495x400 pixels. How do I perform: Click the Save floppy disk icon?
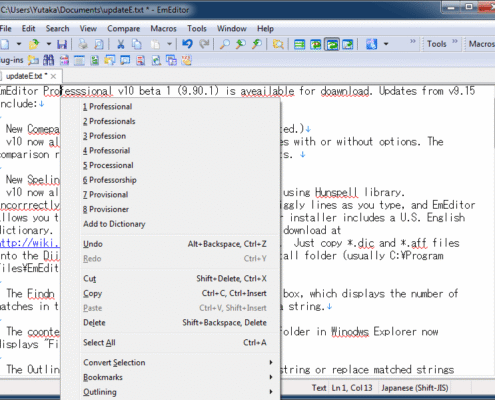pos(62,44)
